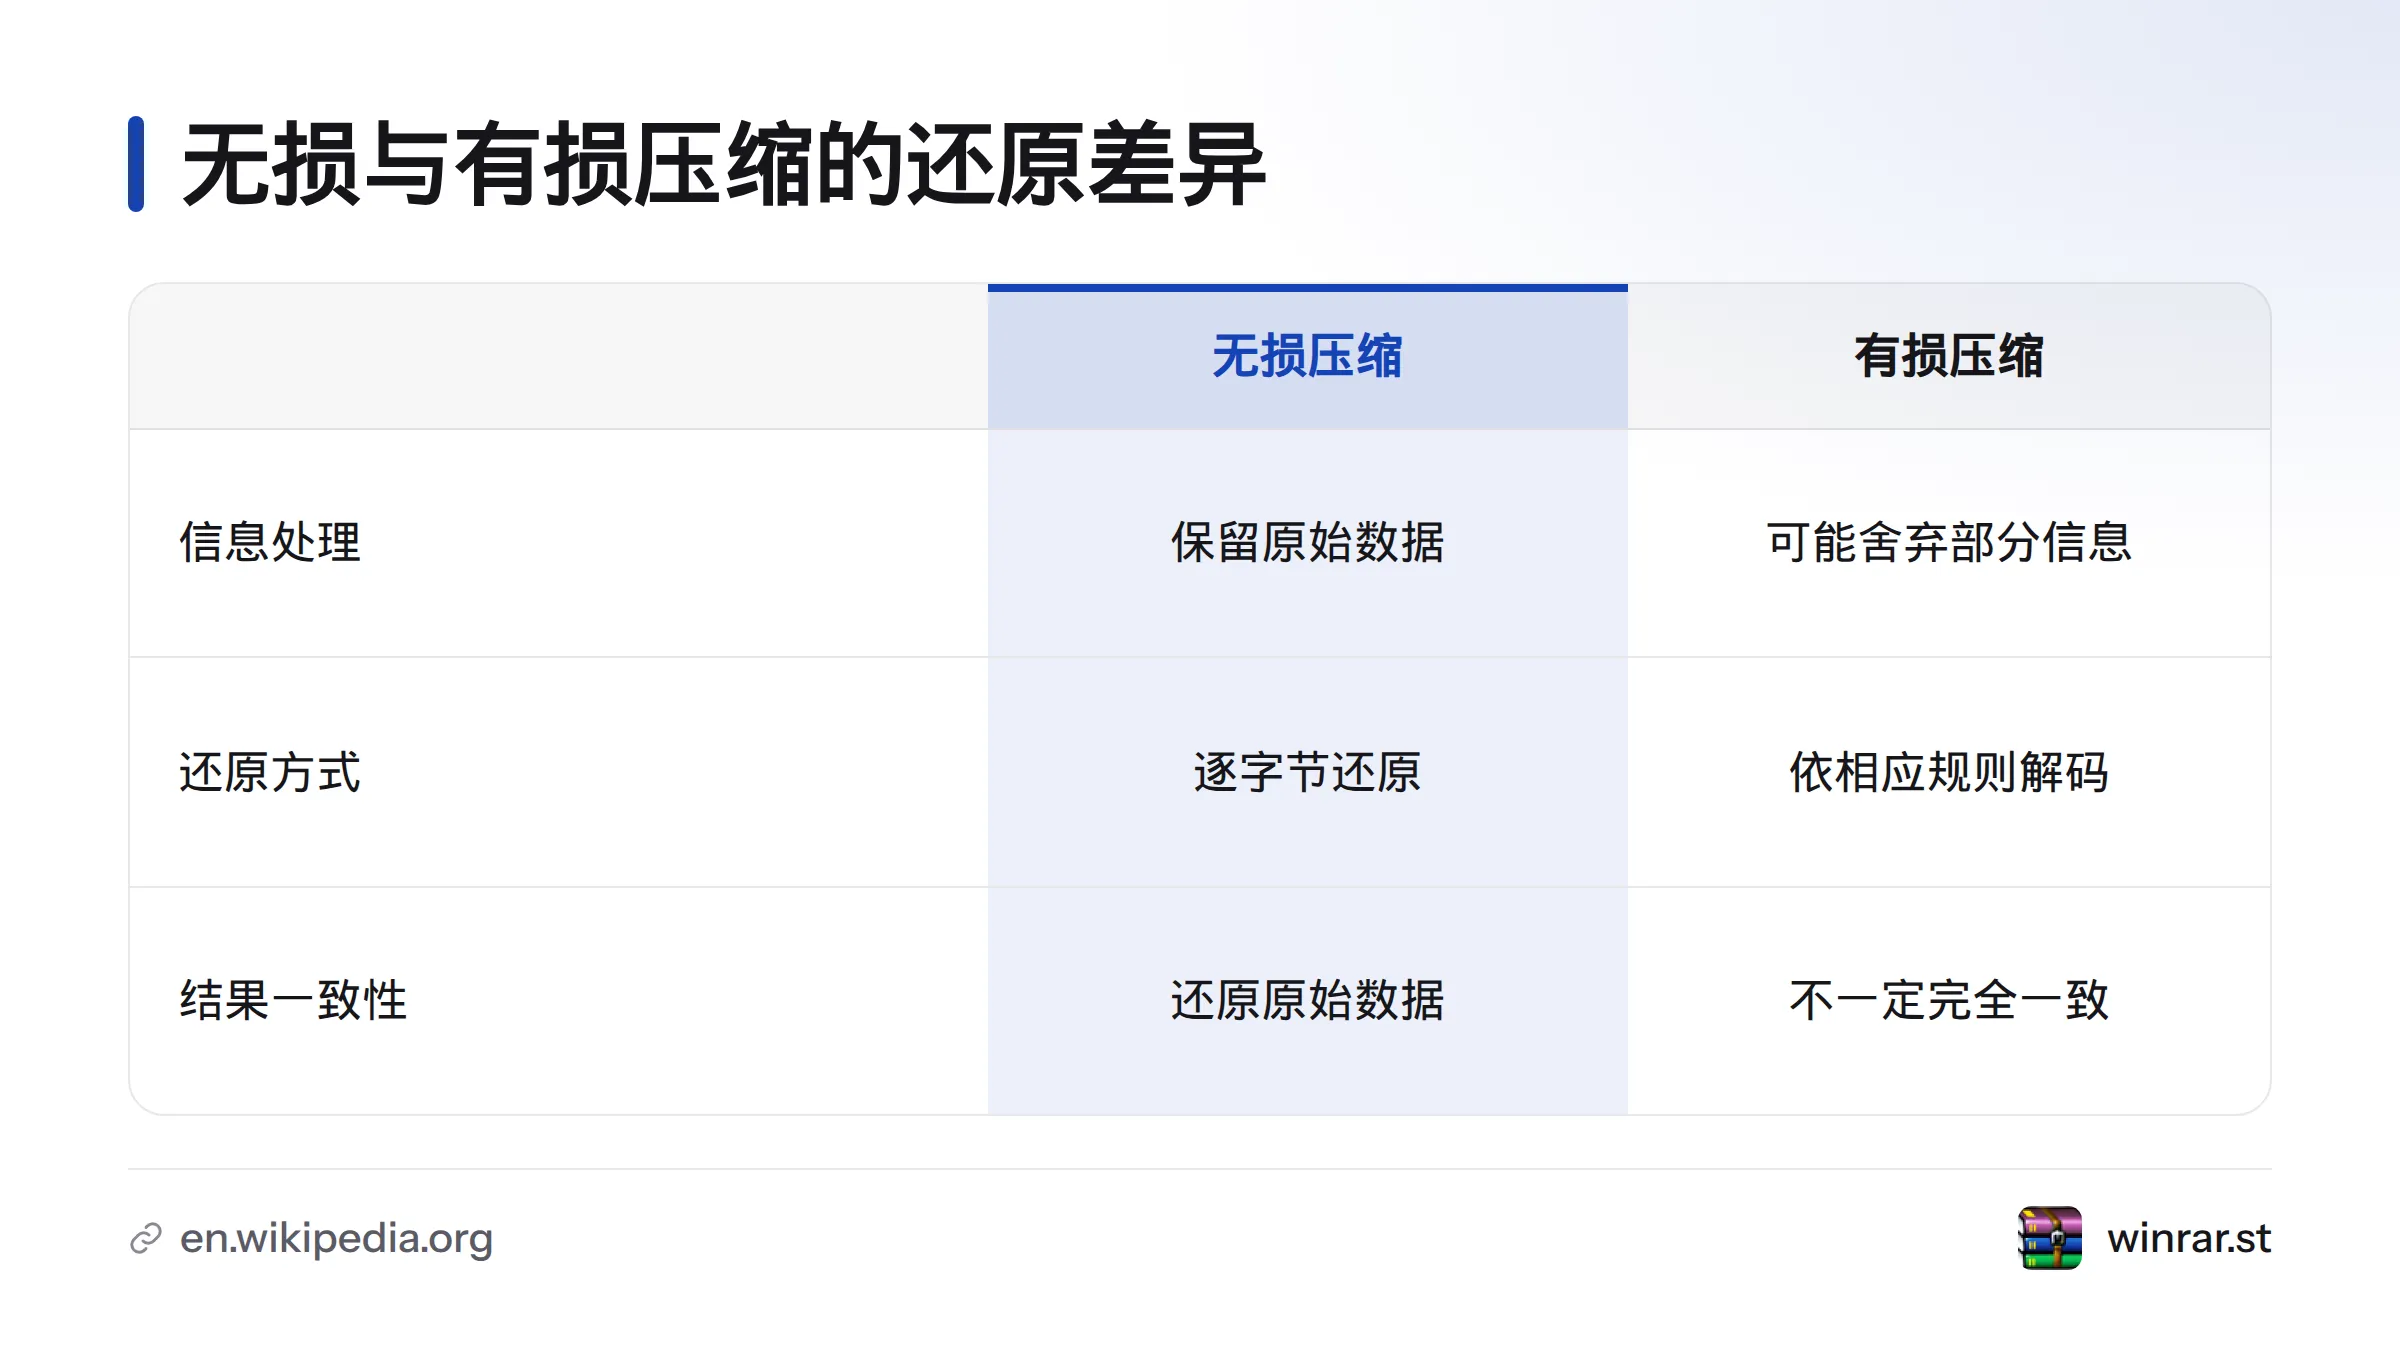
Task: Click the WinRAR books logo icon
Action: pos(2050,1238)
